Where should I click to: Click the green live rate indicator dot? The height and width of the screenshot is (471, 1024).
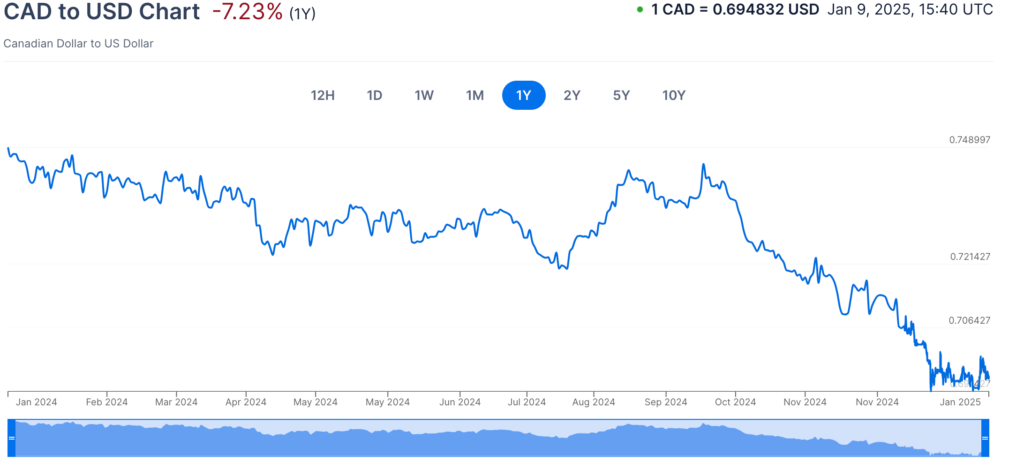pos(639,10)
